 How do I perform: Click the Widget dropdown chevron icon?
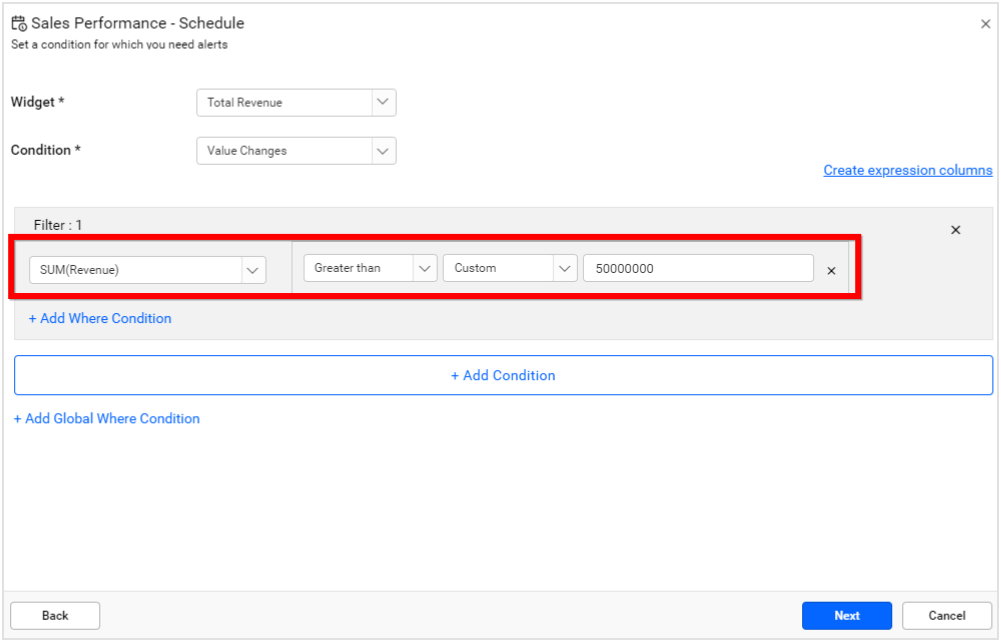click(382, 102)
